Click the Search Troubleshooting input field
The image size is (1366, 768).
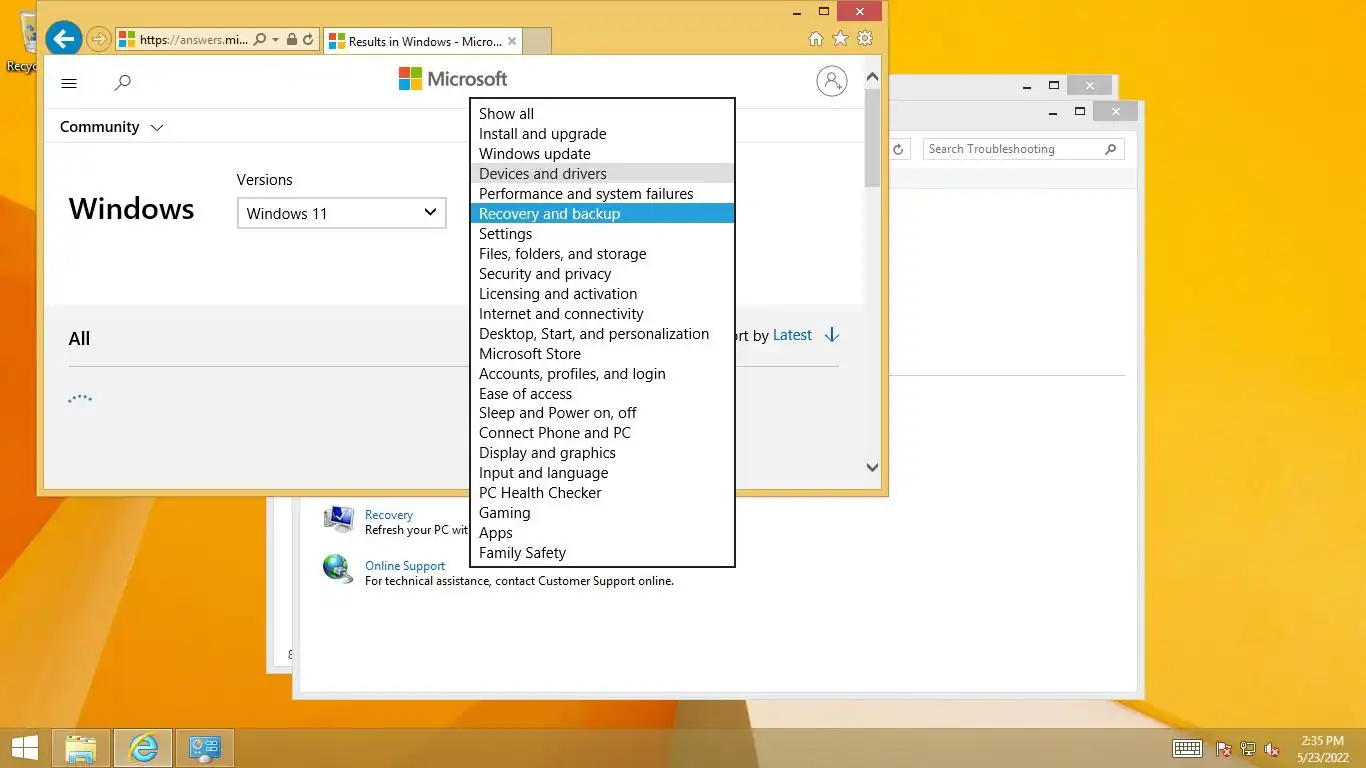pos(1012,149)
